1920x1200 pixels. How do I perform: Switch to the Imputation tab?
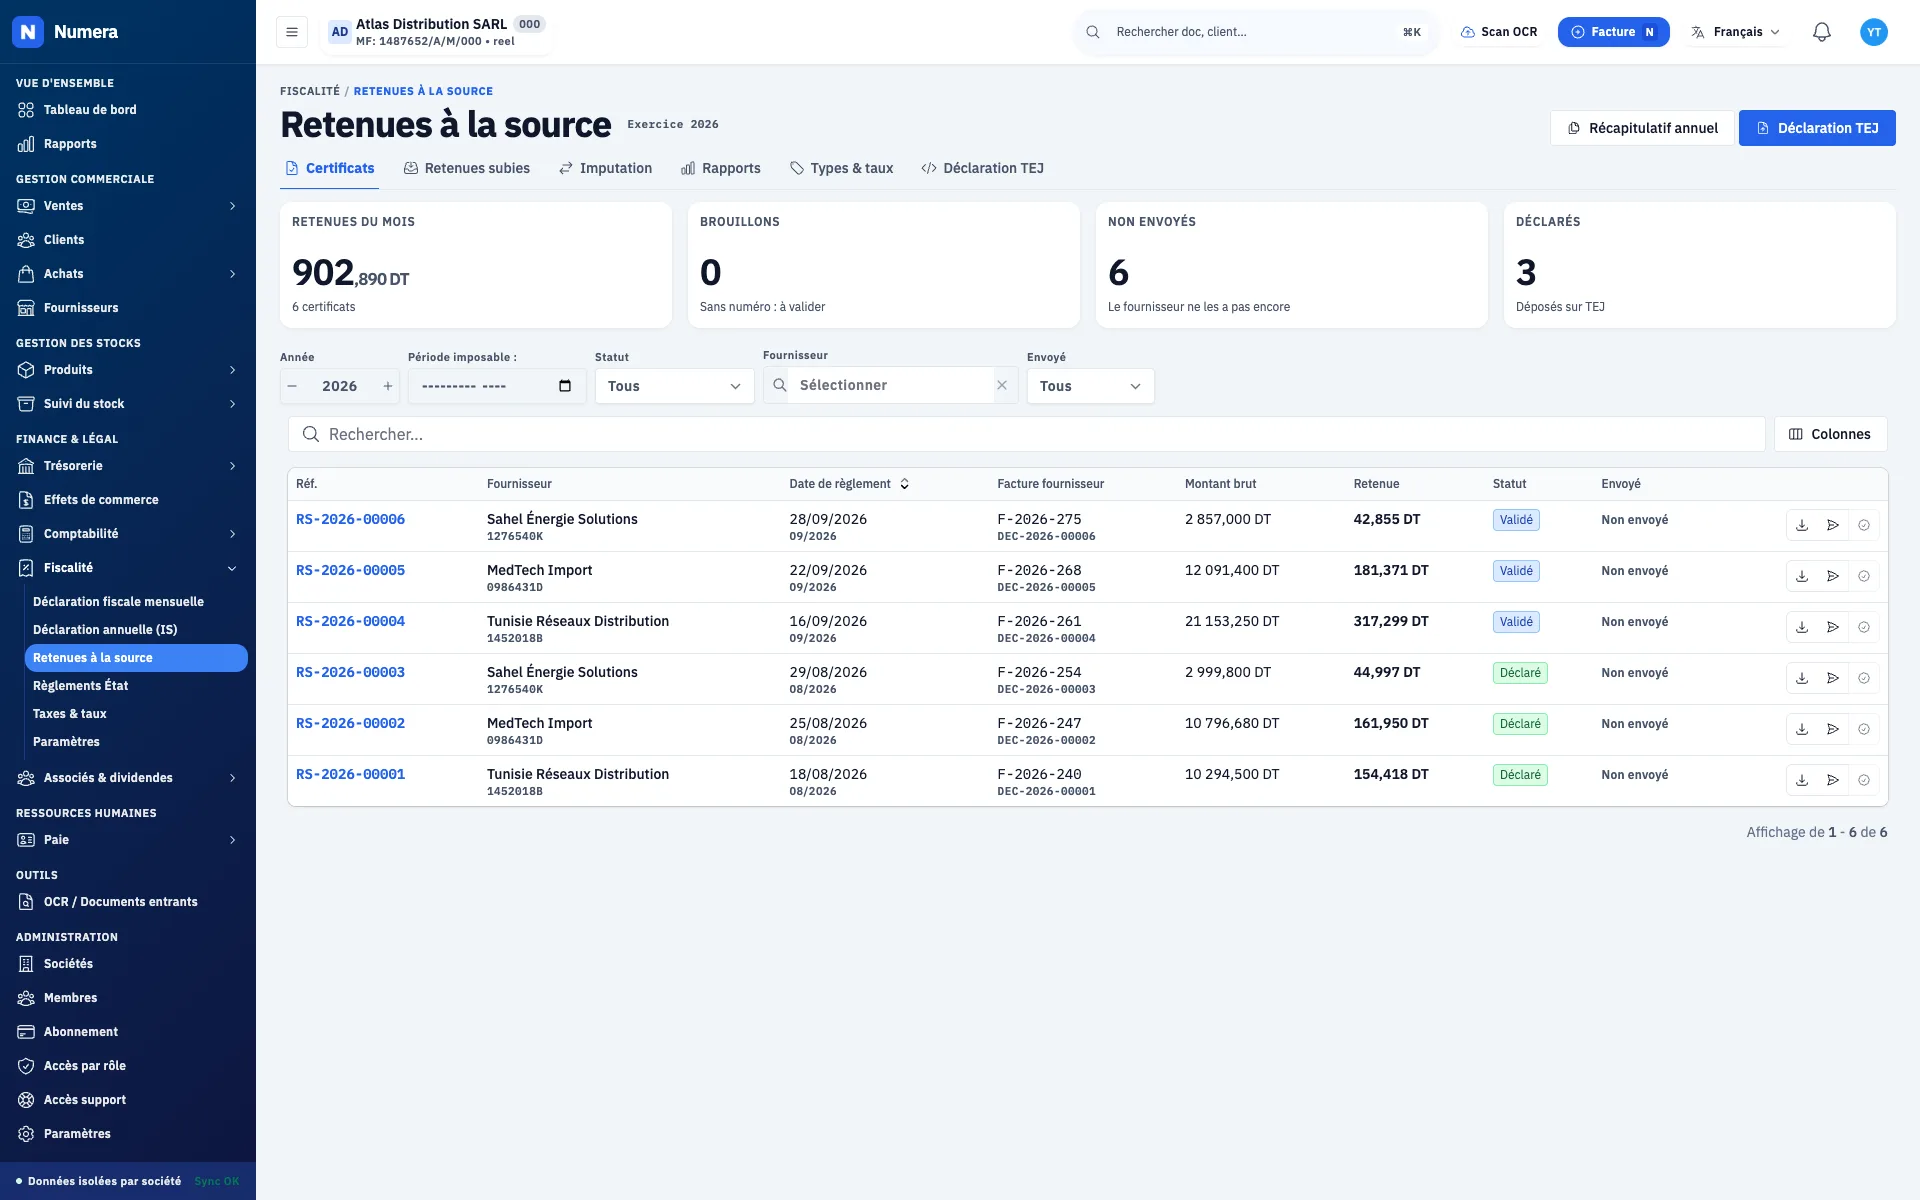click(x=606, y=168)
